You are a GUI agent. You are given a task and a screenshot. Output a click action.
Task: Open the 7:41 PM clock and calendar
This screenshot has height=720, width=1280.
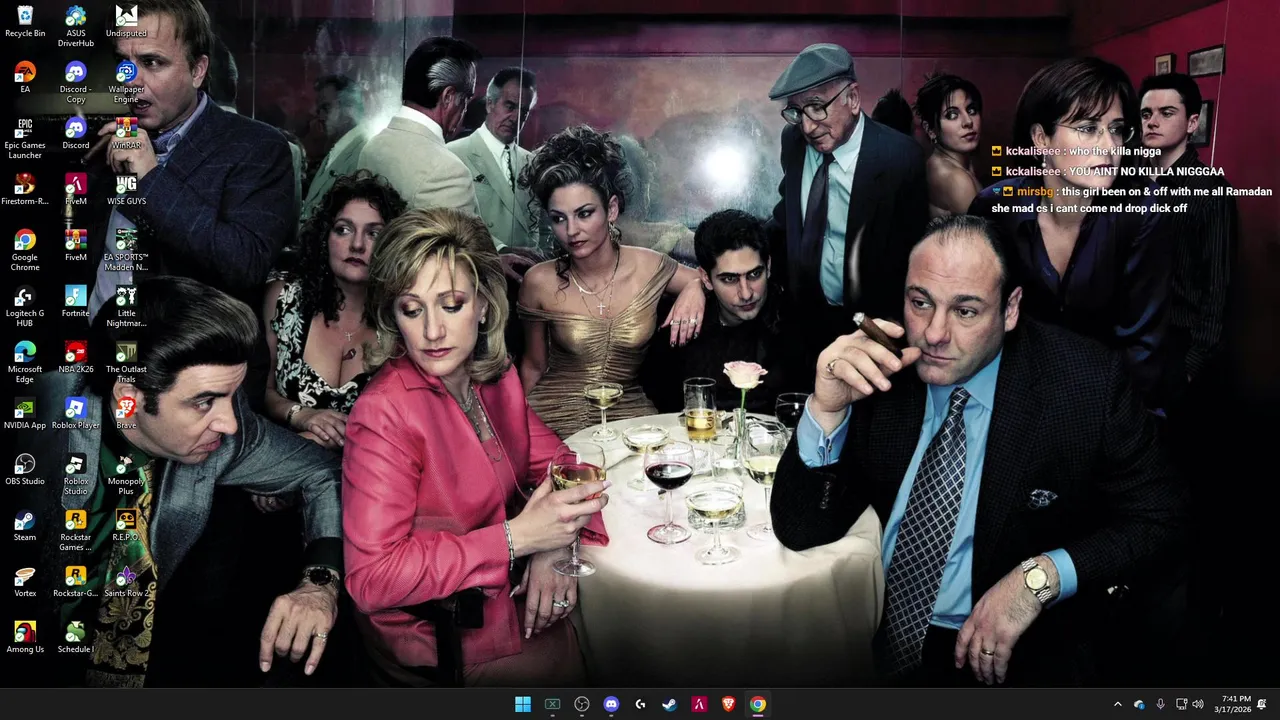pyautogui.click(x=1232, y=704)
